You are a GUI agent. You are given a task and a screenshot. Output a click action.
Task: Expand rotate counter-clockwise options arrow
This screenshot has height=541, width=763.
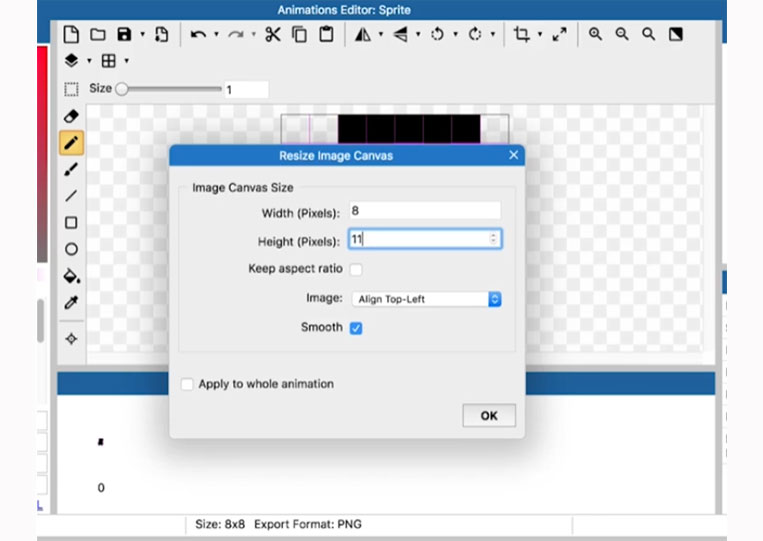tap(455, 35)
